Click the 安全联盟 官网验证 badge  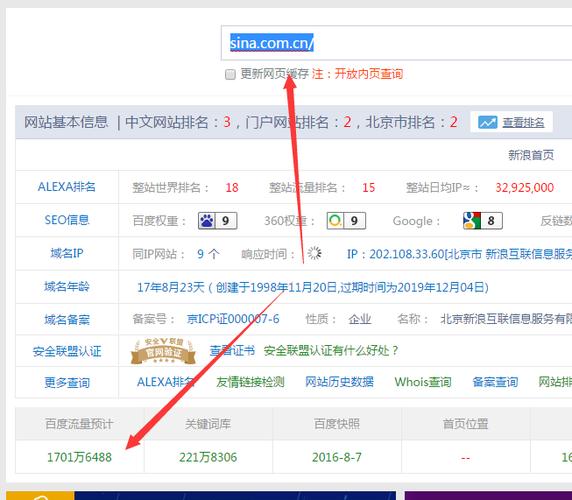pos(163,351)
